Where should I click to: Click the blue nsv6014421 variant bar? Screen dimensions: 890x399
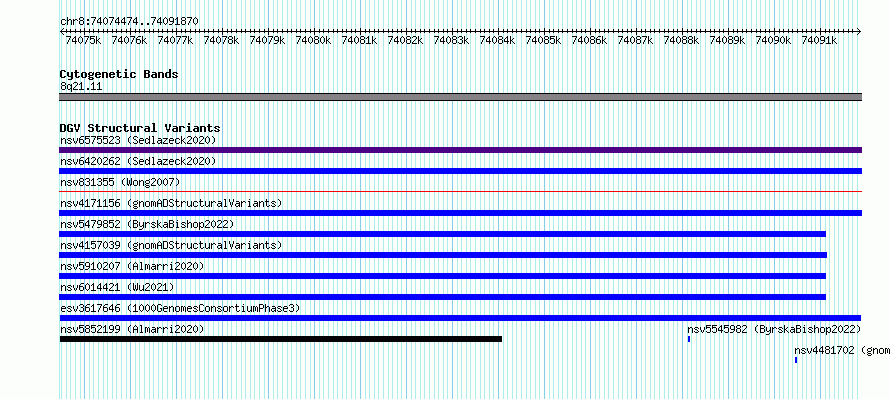point(442,297)
